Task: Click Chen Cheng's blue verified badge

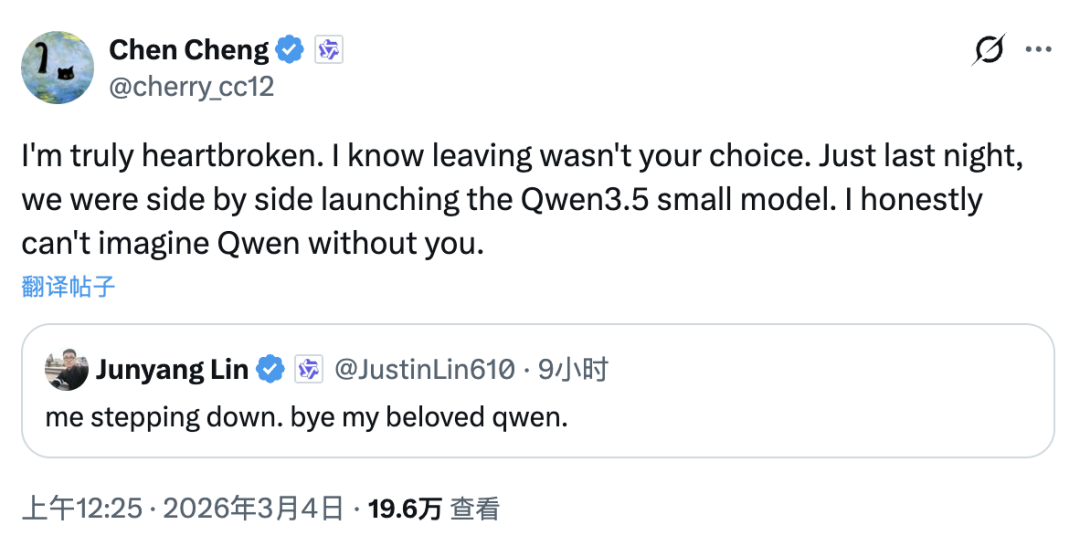Action: tap(291, 50)
